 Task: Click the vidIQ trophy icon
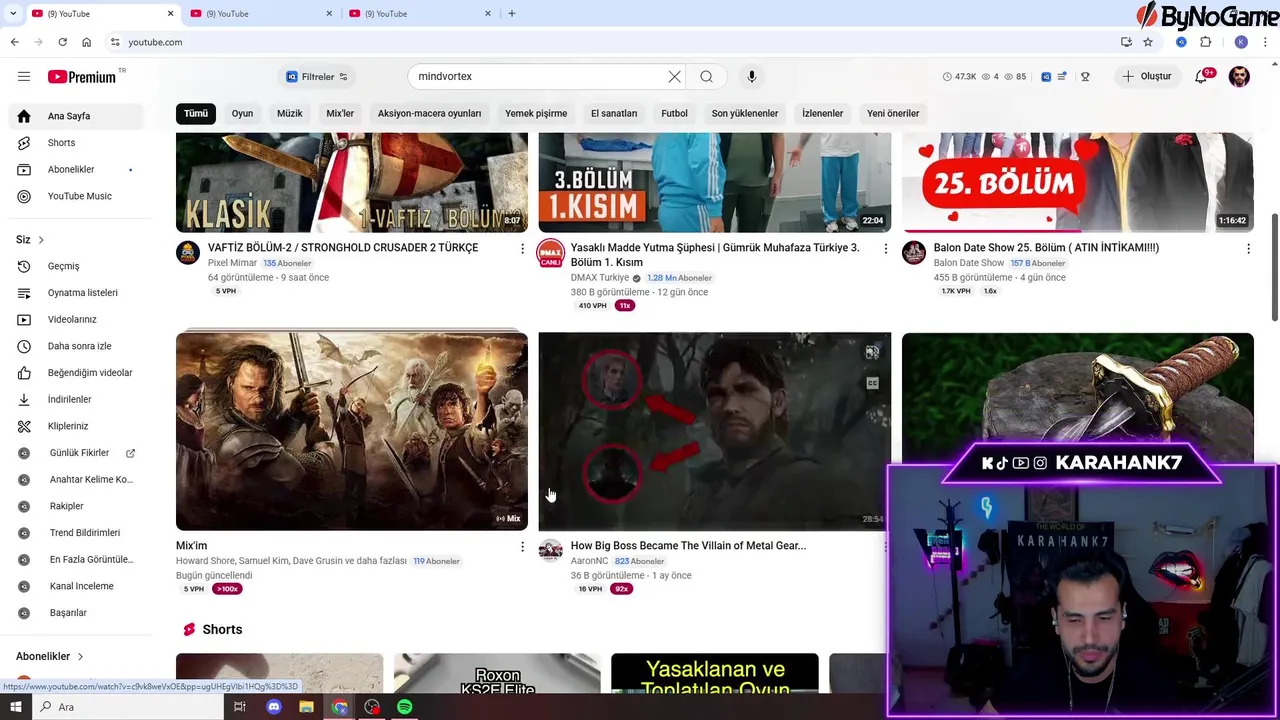pos(1085,77)
